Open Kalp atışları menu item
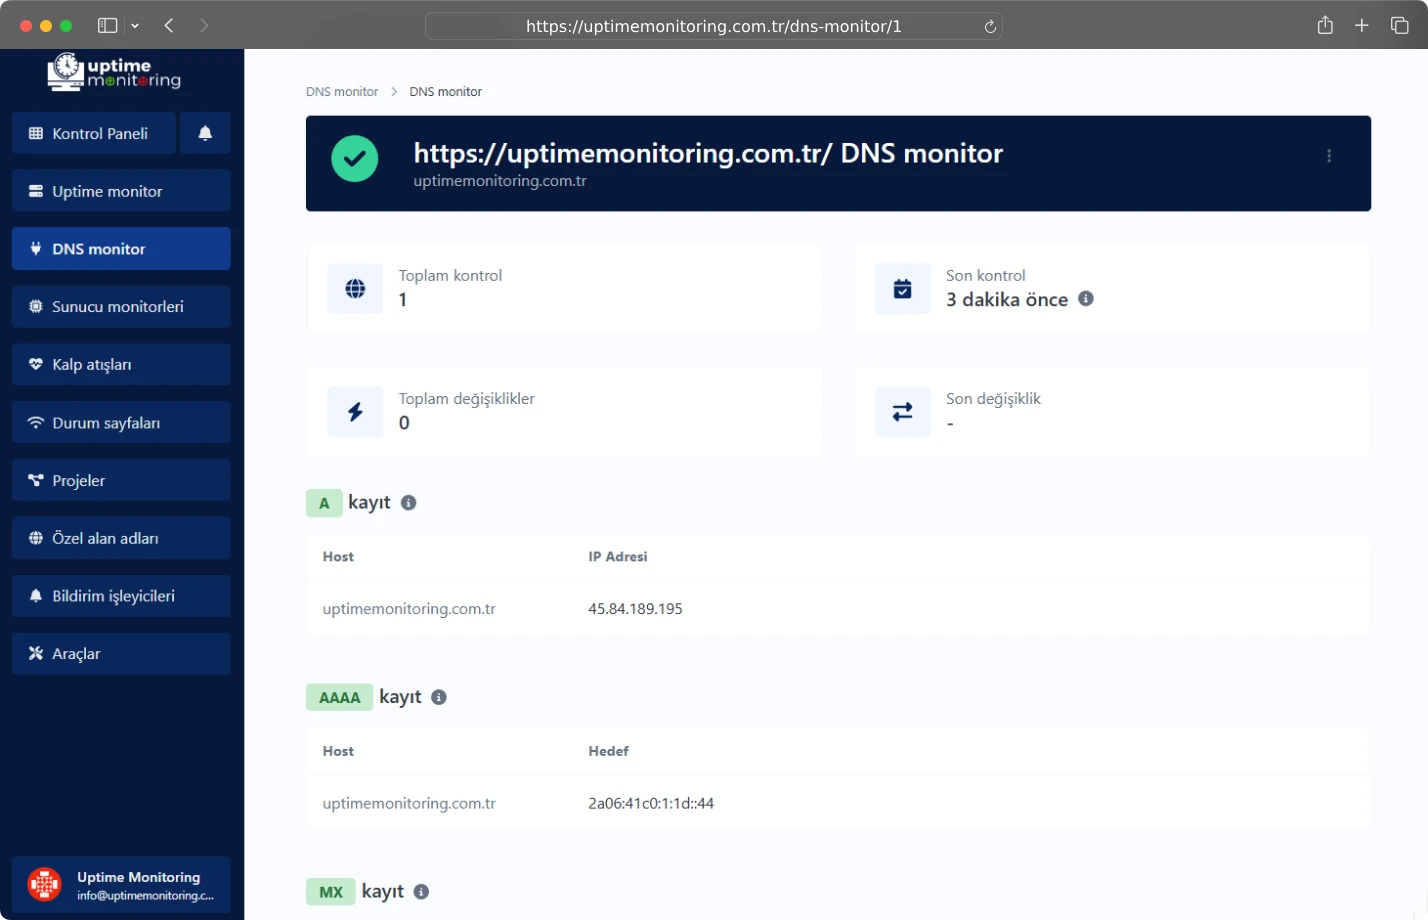This screenshot has height=920, width=1428. point(121,365)
